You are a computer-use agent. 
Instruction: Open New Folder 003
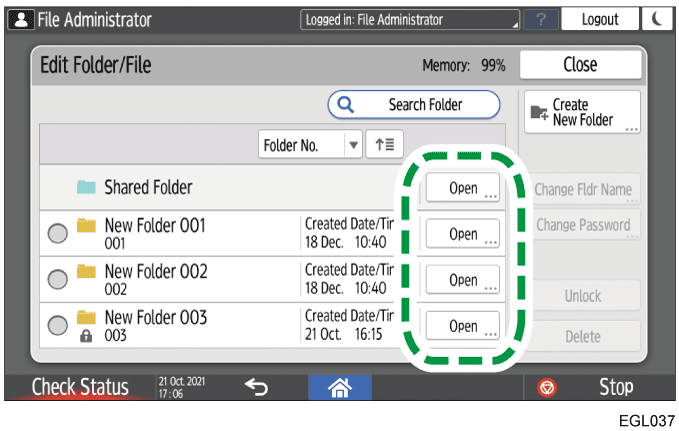coord(462,326)
